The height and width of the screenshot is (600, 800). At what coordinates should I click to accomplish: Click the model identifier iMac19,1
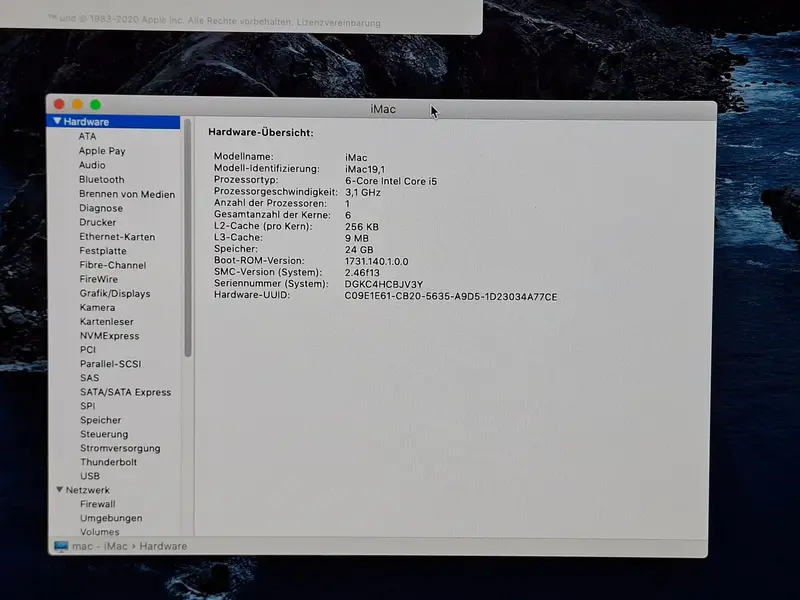click(x=365, y=169)
